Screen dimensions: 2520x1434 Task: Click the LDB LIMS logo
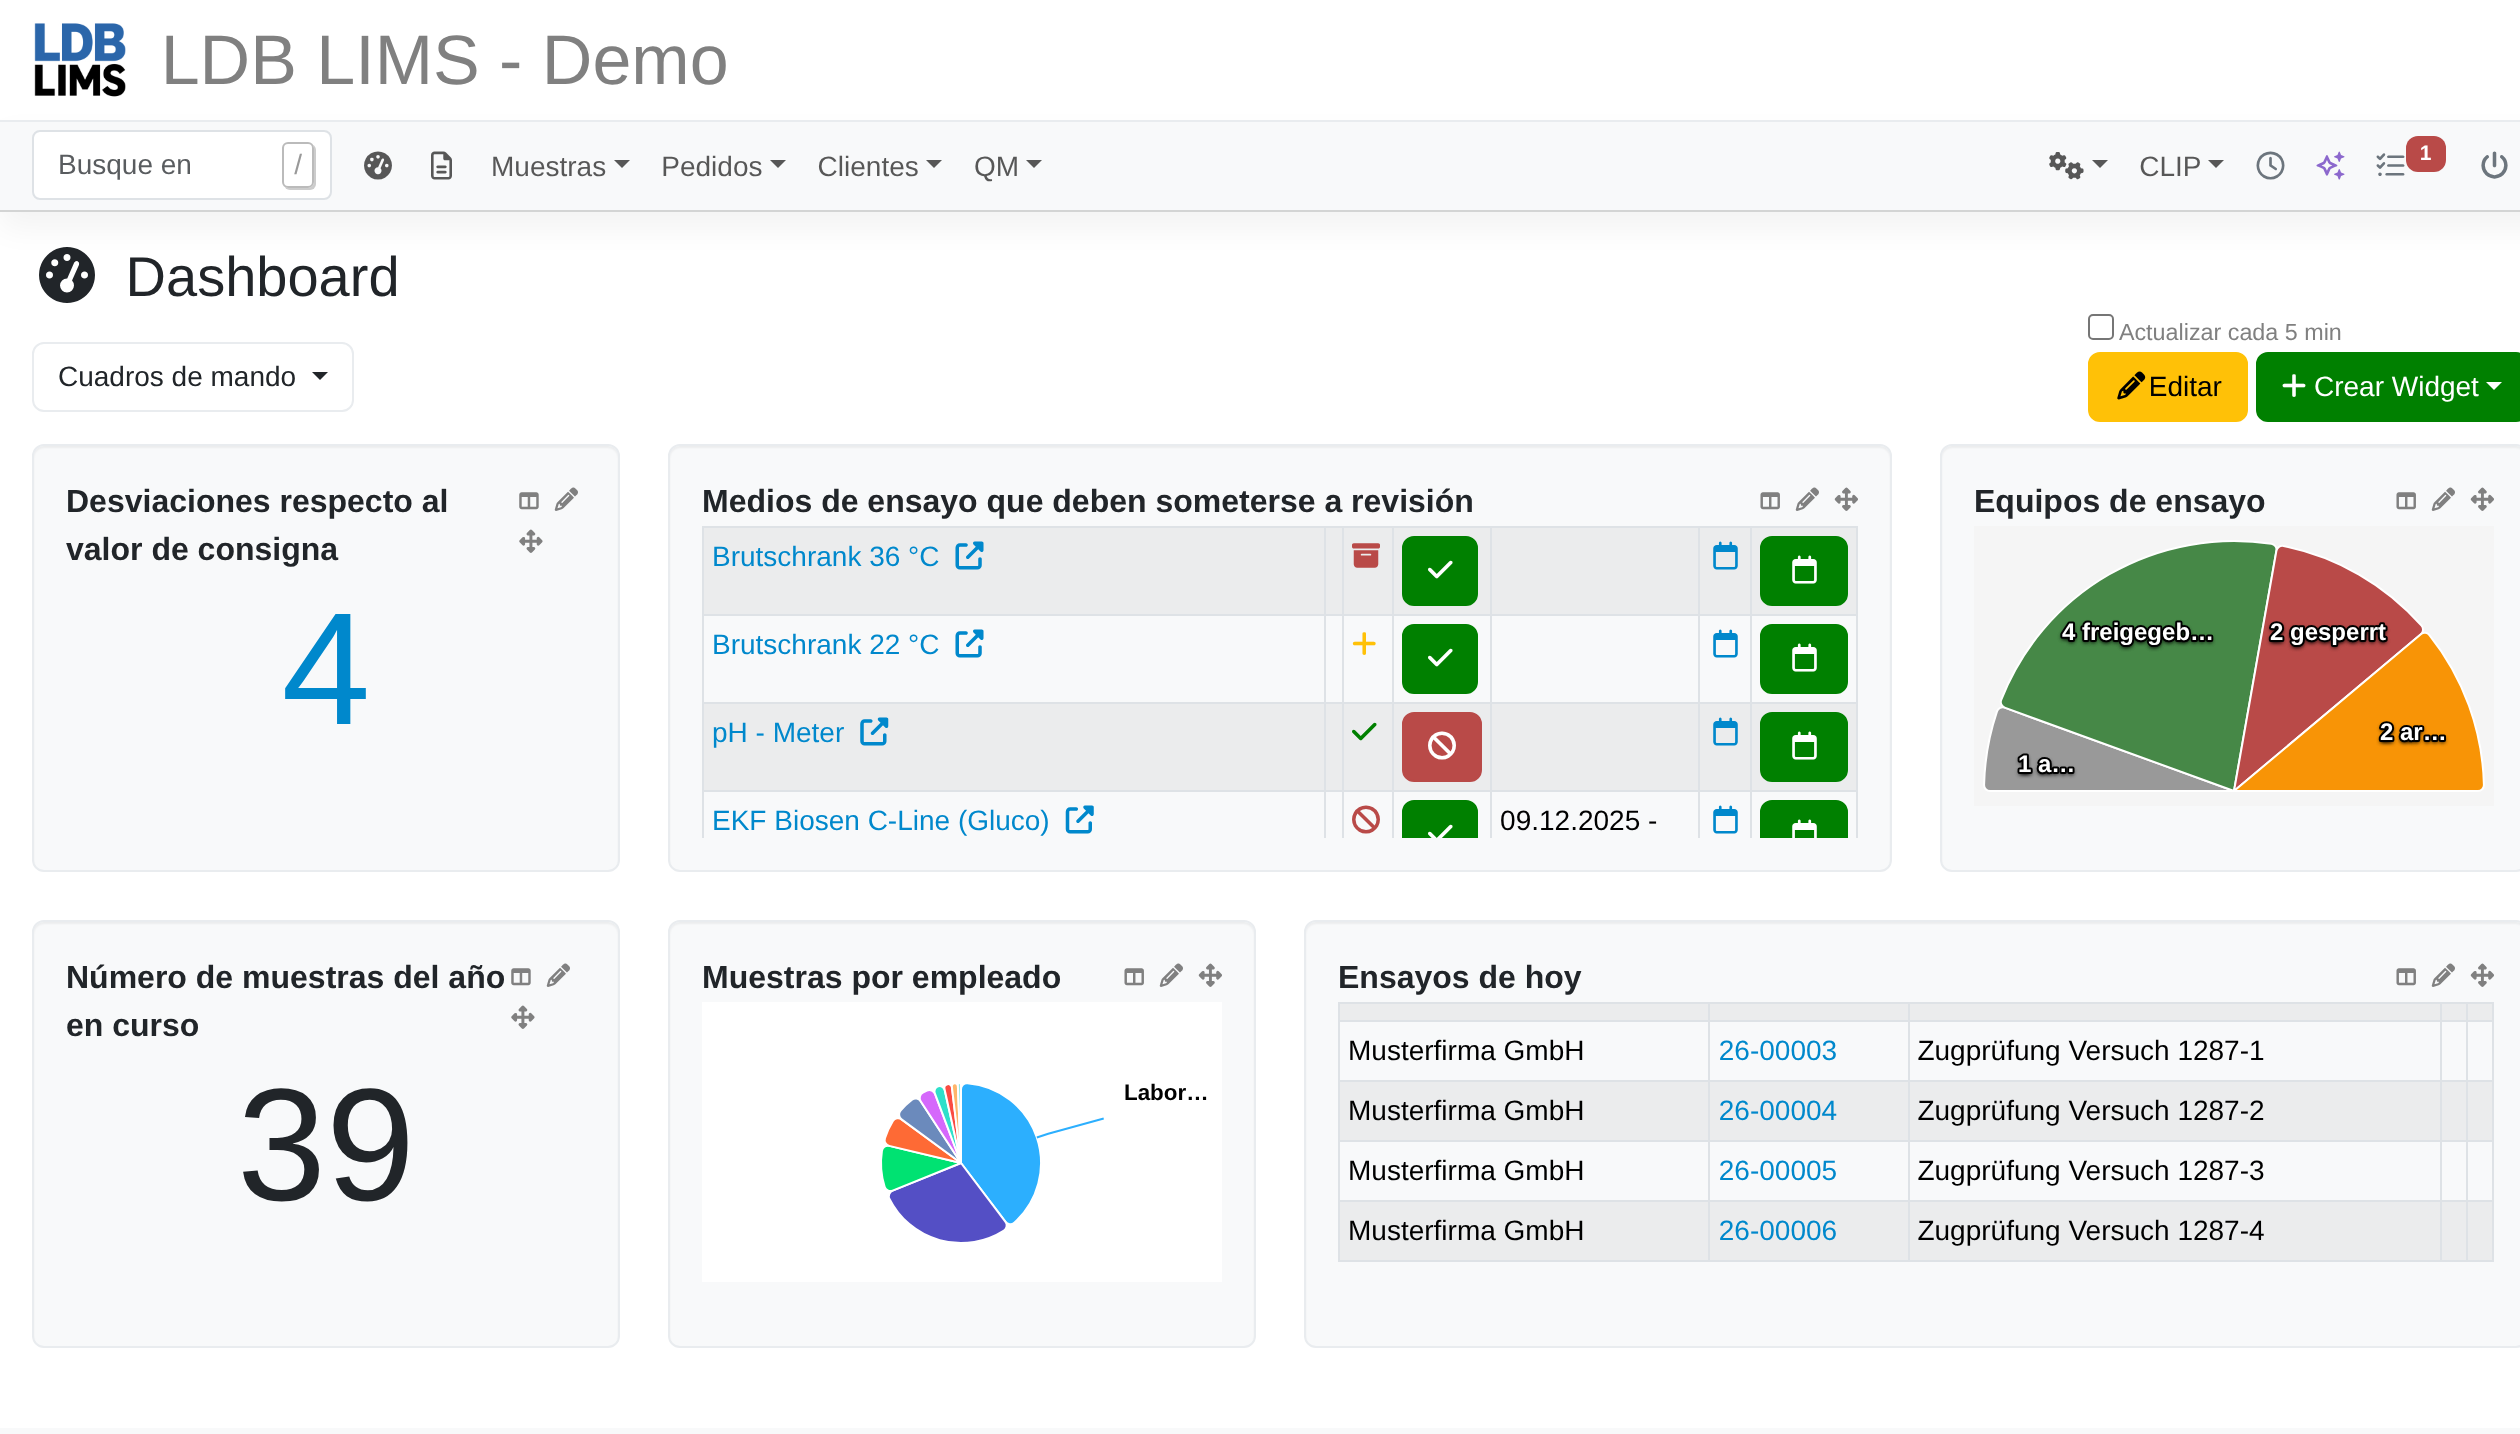pos(80,60)
